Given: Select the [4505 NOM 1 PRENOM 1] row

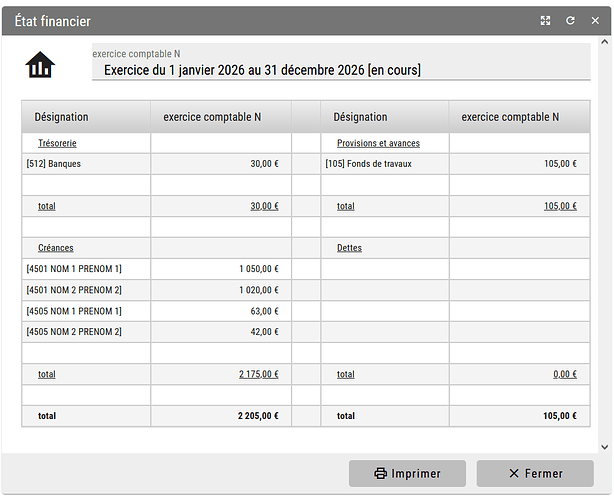Looking at the screenshot, I should pyautogui.click(x=157, y=311).
